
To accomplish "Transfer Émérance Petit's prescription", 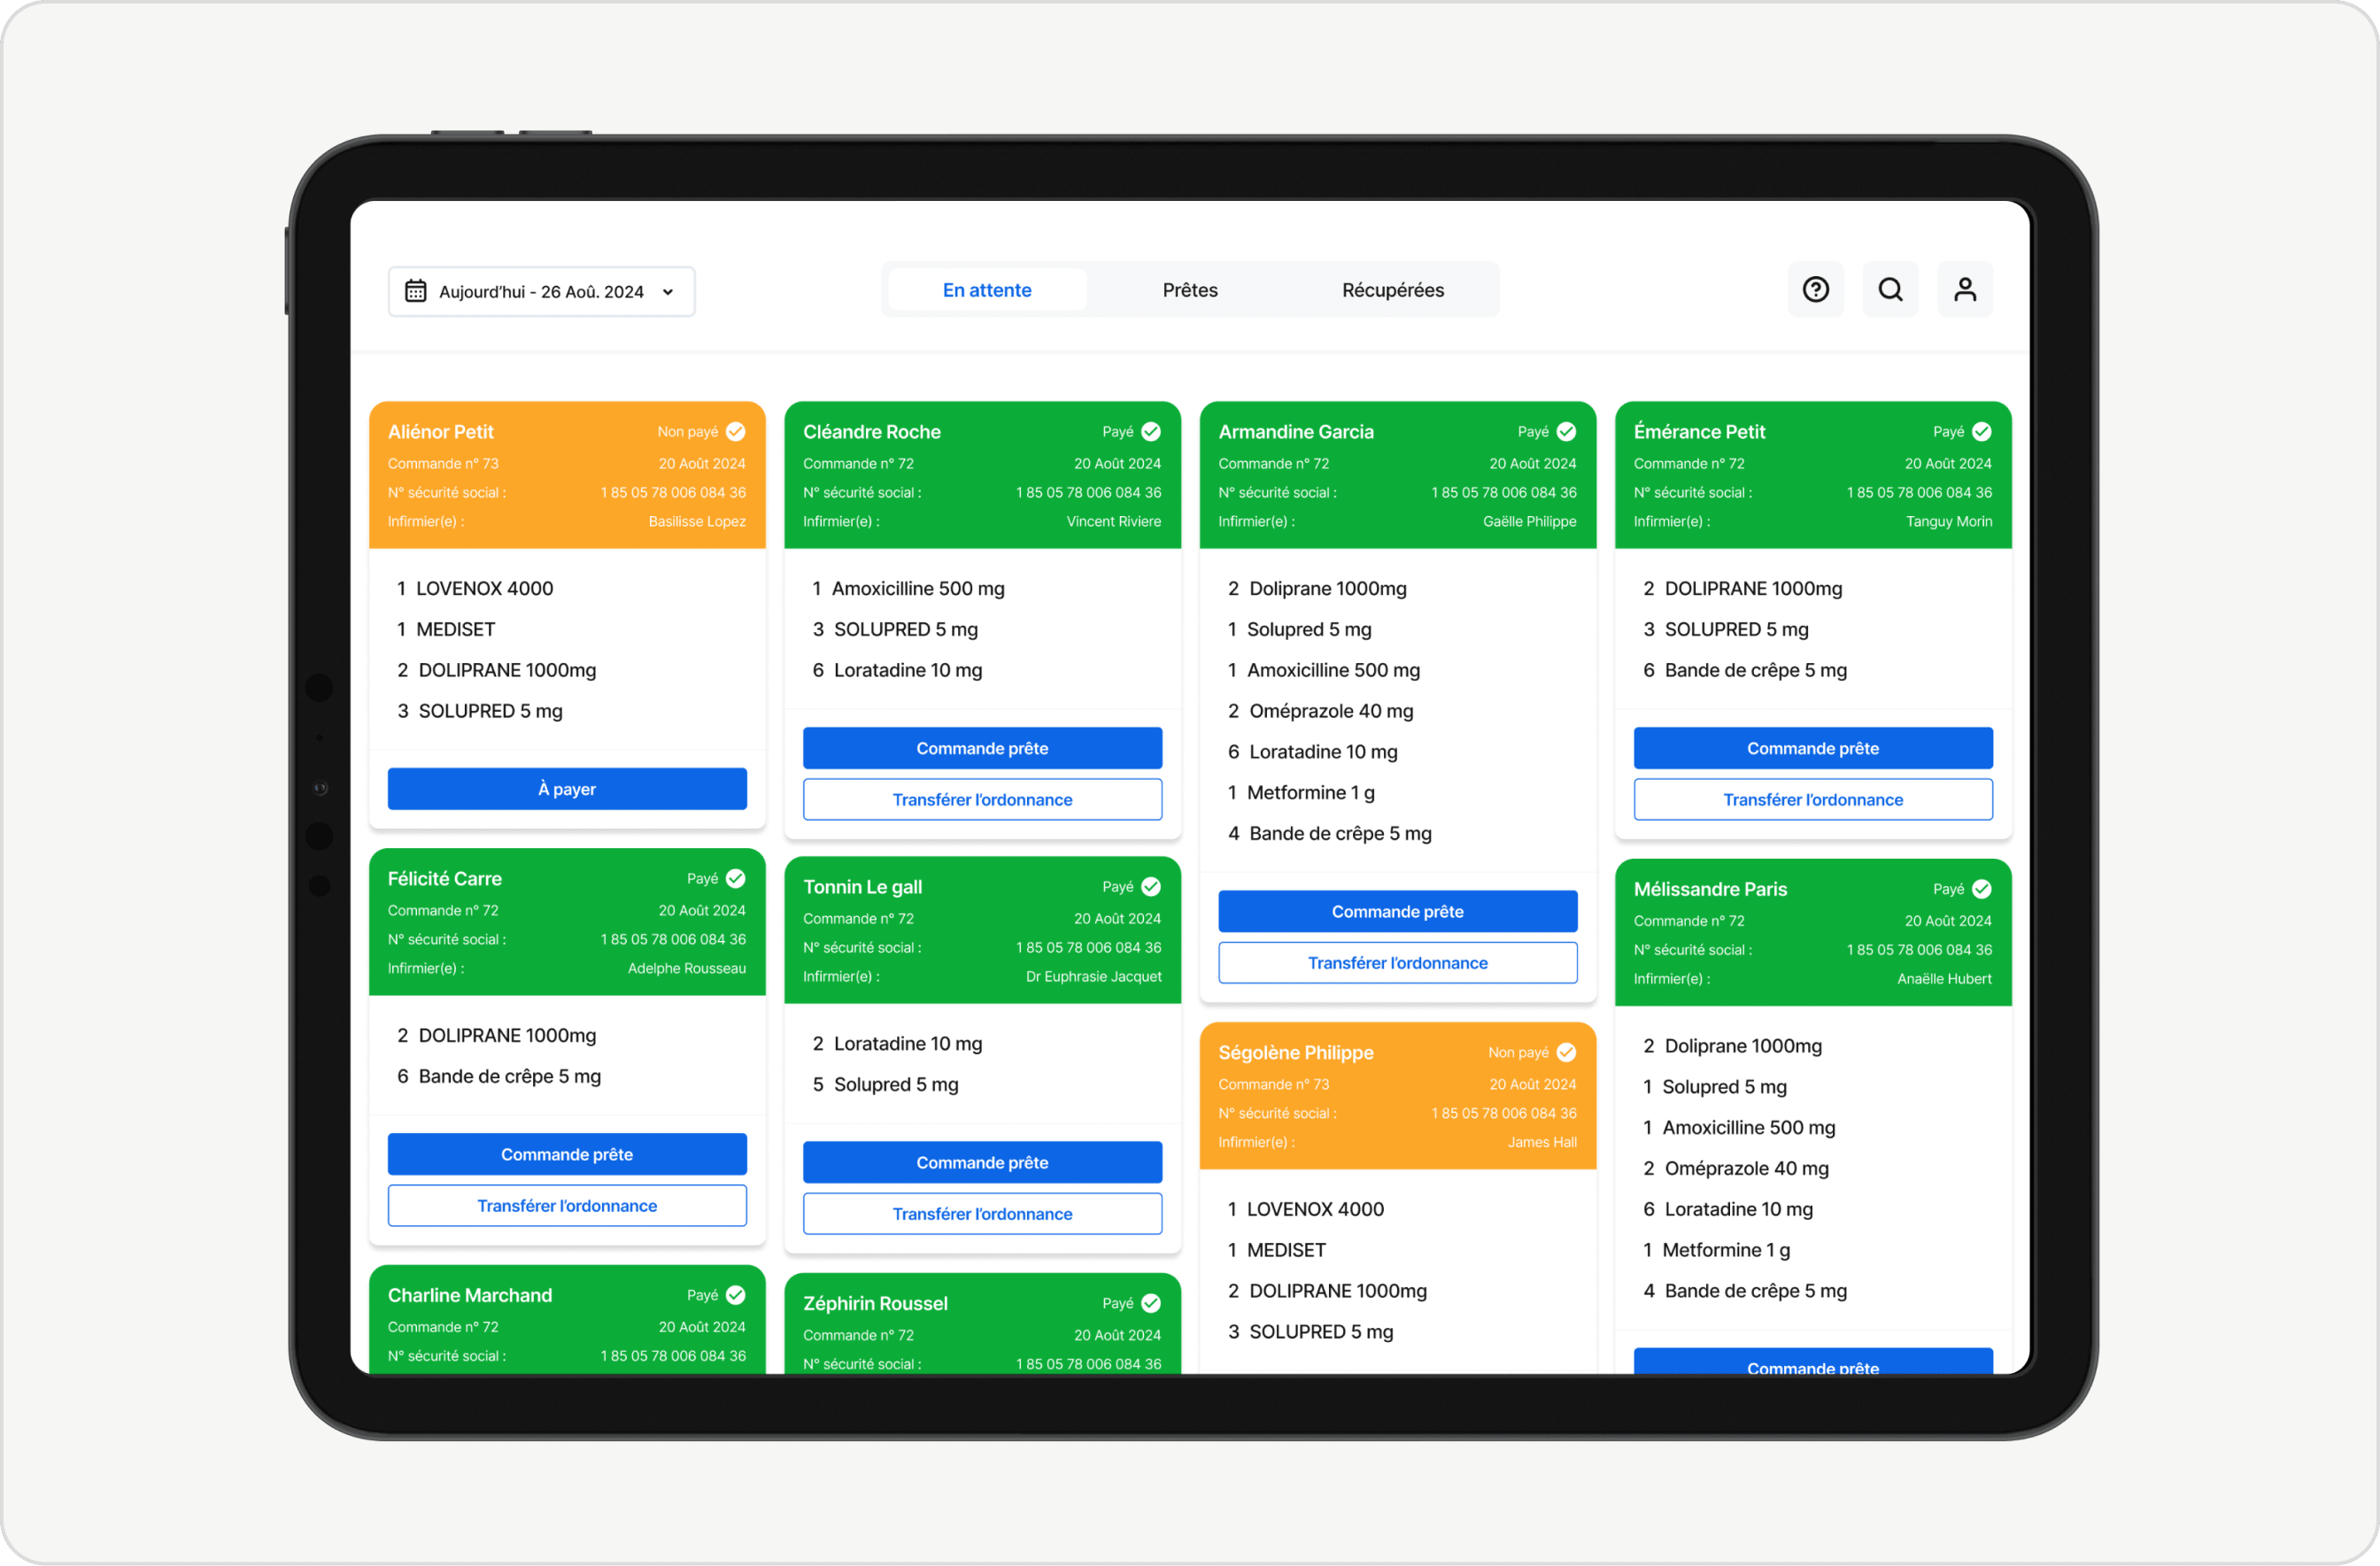I will click(1812, 800).
